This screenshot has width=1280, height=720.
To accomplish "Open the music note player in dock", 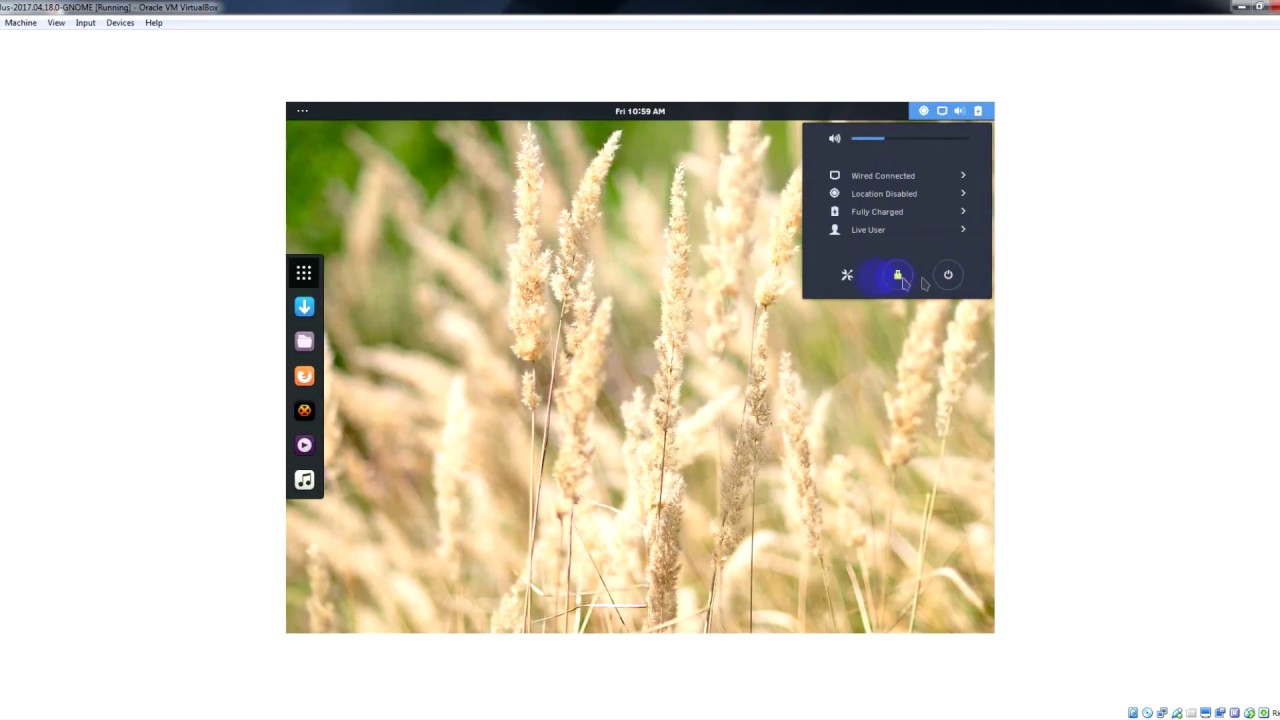I will point(304,480).
